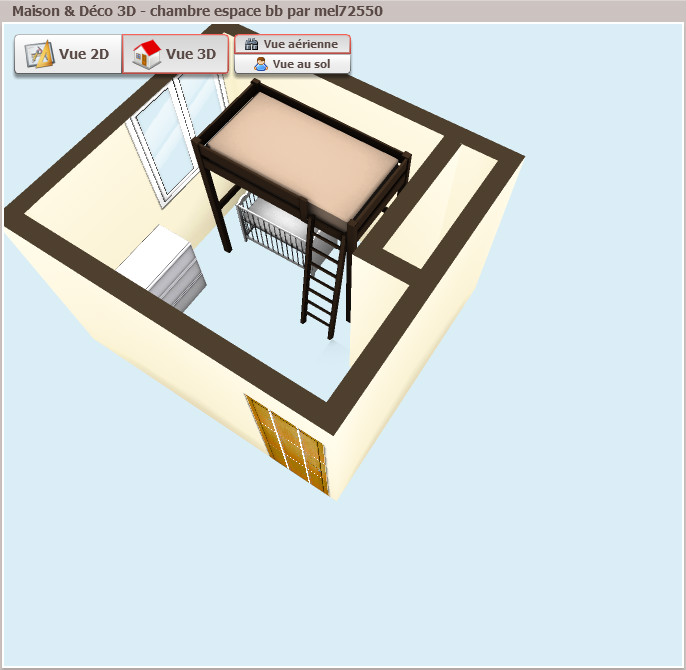Screen dimensions: 686x670
Task: Switch to Vue au sol view
Action: coord(292,64)
